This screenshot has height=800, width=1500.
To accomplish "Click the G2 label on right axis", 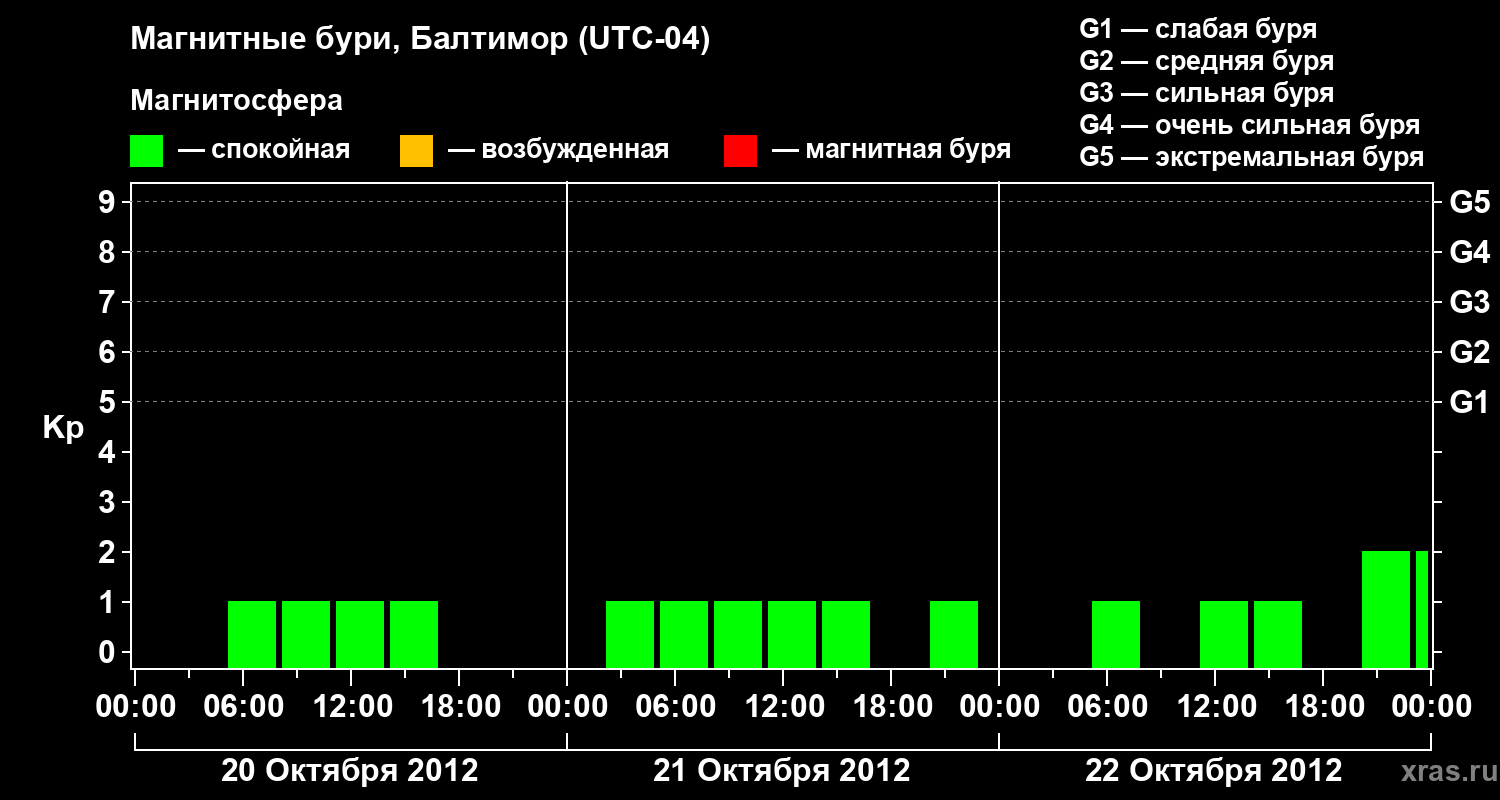I will [x=1469, y=352].
